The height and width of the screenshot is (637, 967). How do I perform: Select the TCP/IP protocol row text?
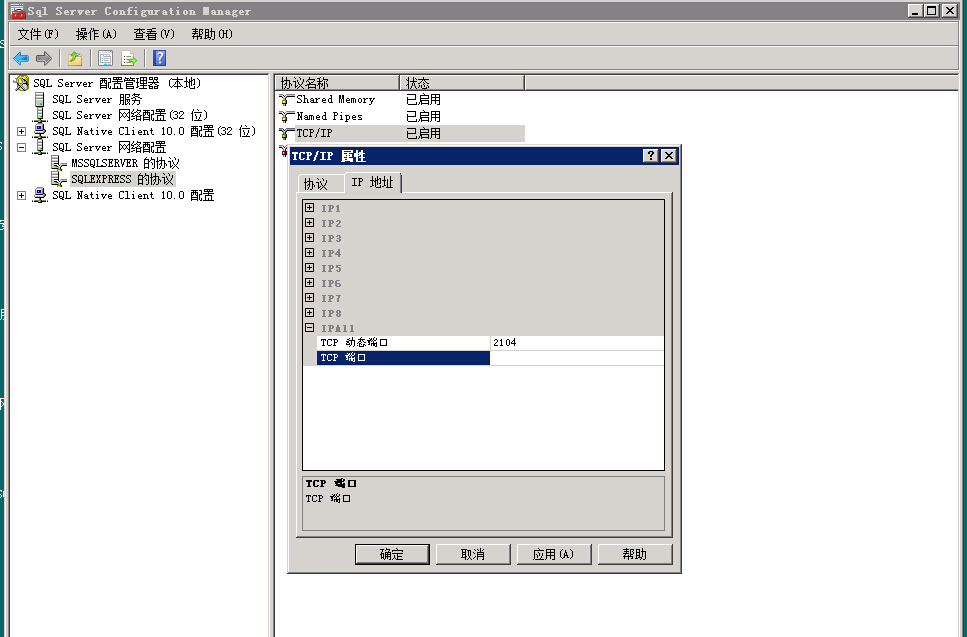(315, 133)
